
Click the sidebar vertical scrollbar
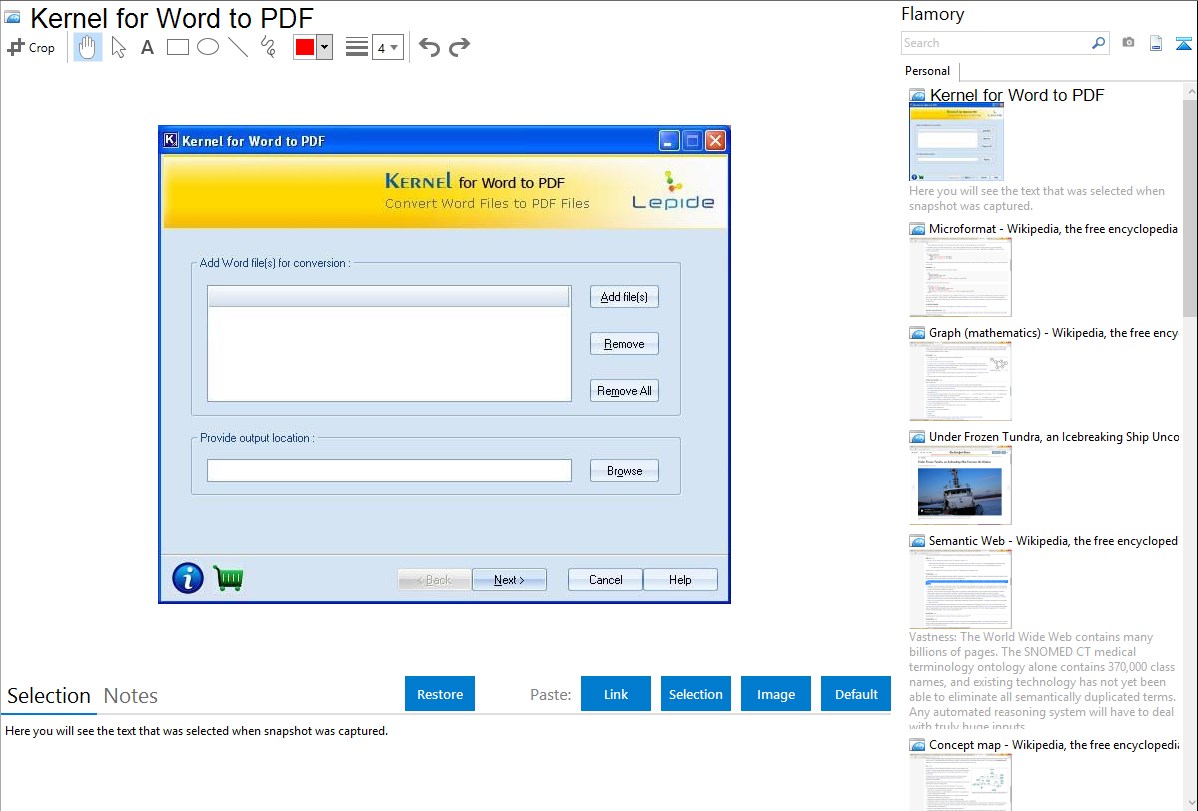1190,206
